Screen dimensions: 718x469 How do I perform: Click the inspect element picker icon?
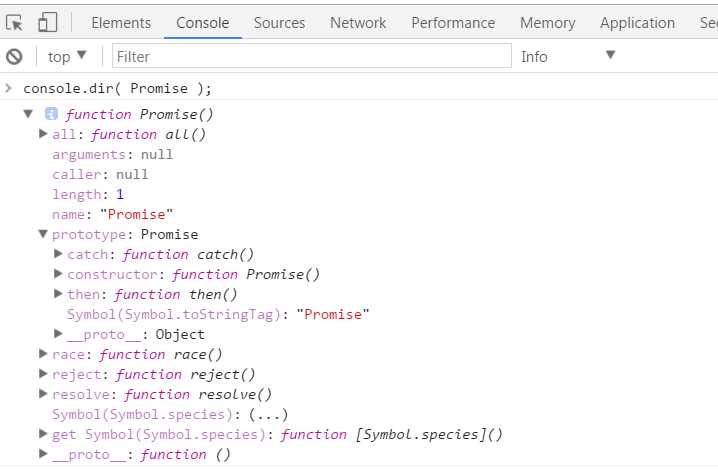point(15,22)
